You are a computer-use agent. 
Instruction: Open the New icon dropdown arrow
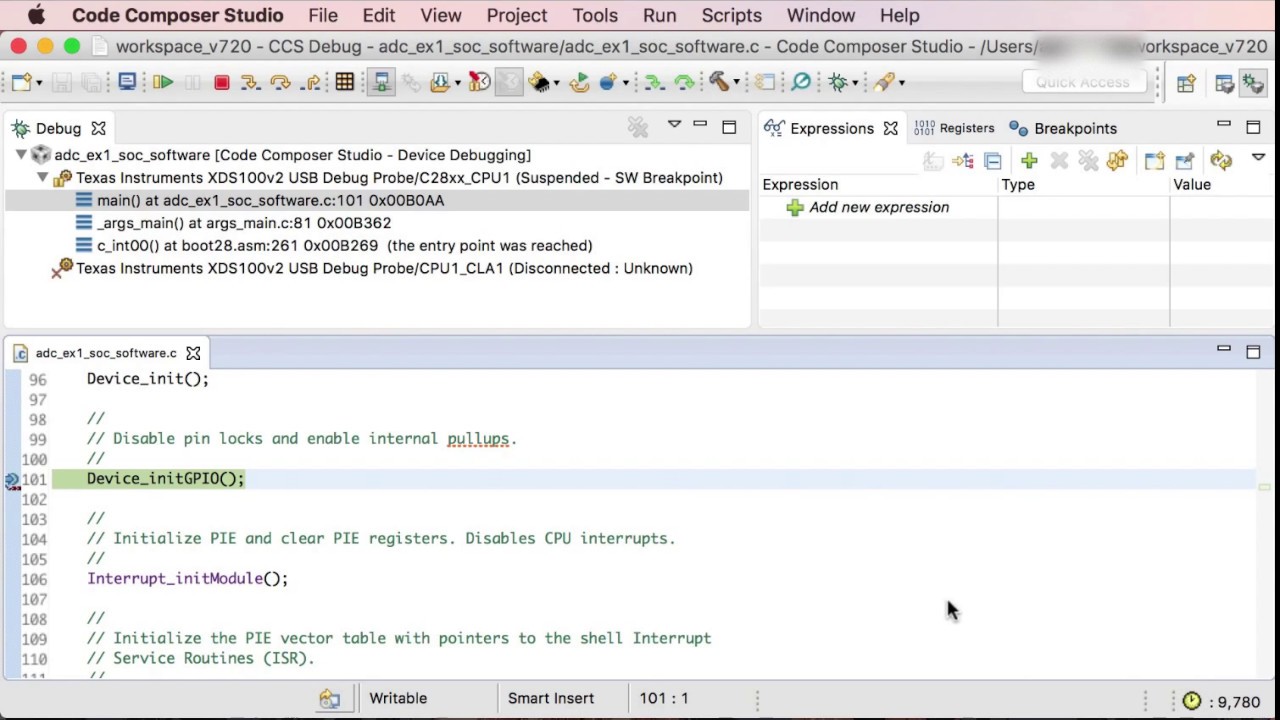pyautogui.click(x=39, y=83)
